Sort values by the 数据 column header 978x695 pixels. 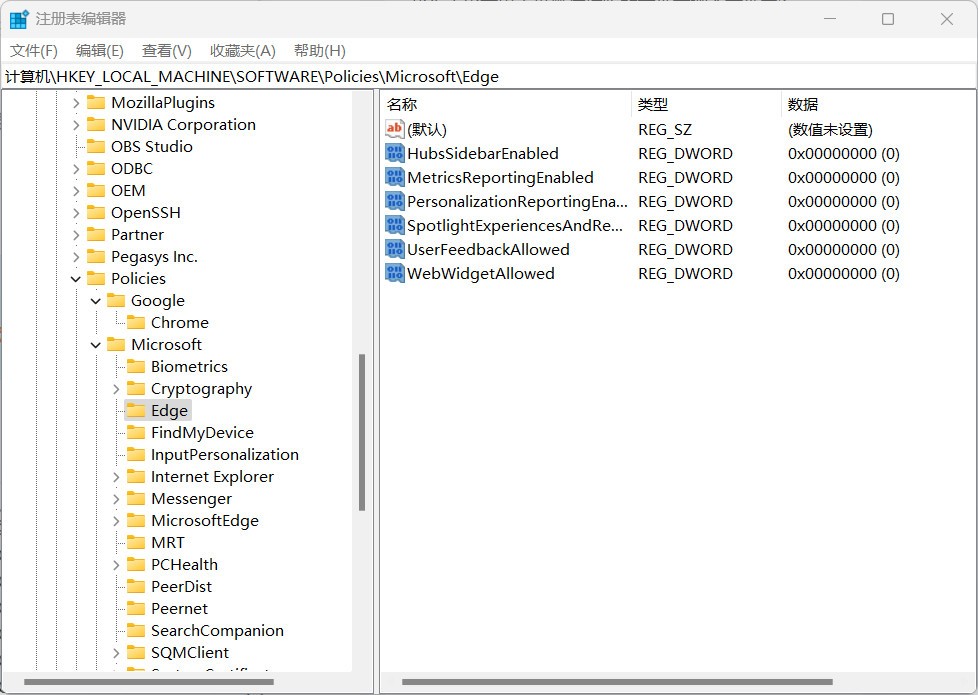(878, 104)
